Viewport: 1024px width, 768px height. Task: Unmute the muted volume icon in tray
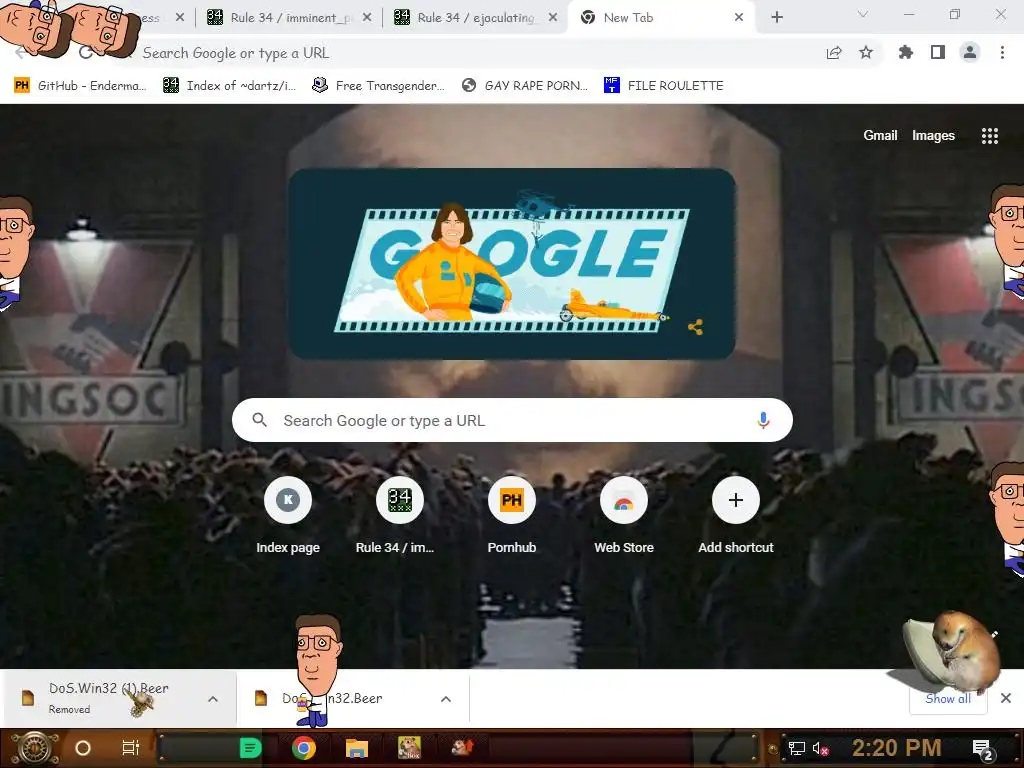[820, 748]
